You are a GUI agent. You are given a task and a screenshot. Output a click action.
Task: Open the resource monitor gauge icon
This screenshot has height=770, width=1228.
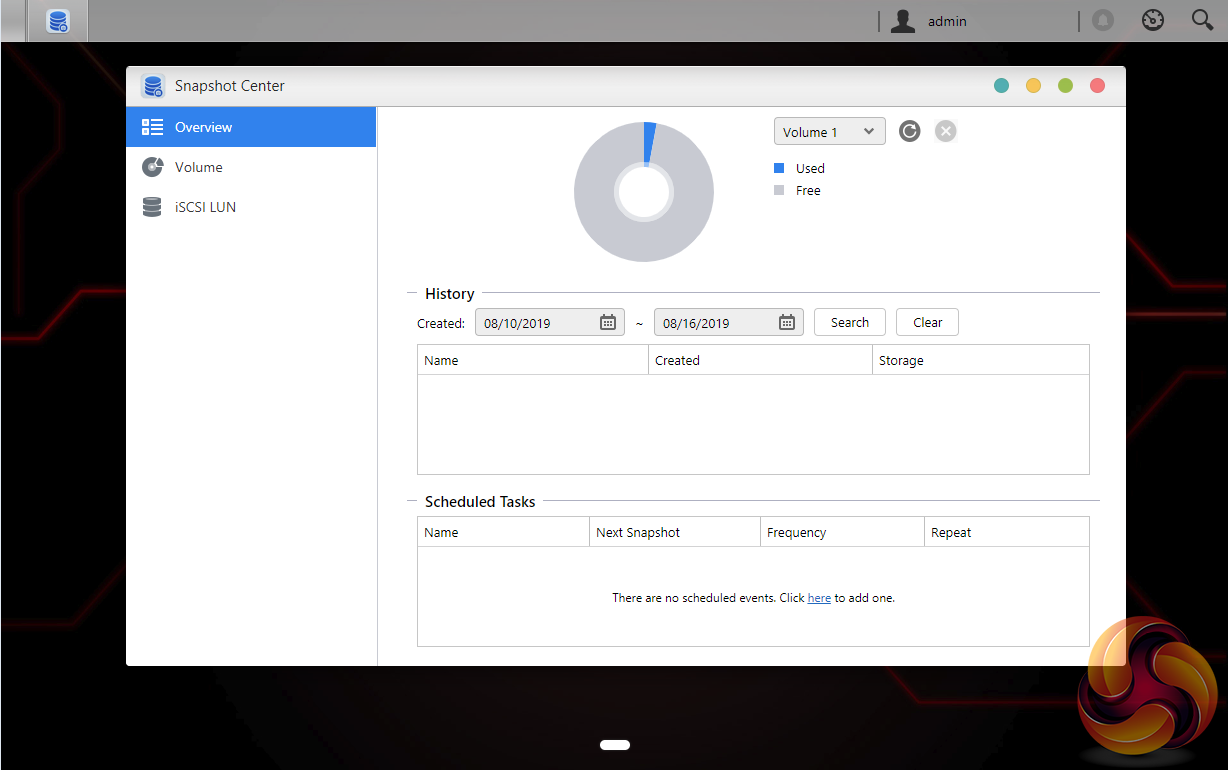pos(1153,21)
